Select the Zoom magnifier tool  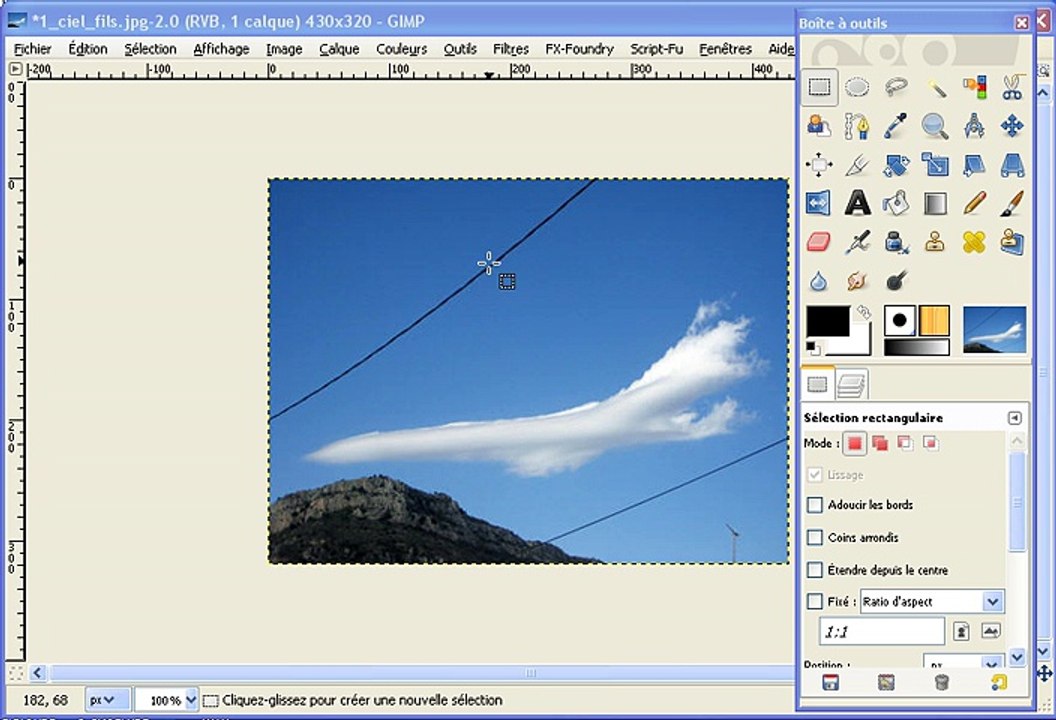(935, 125)
